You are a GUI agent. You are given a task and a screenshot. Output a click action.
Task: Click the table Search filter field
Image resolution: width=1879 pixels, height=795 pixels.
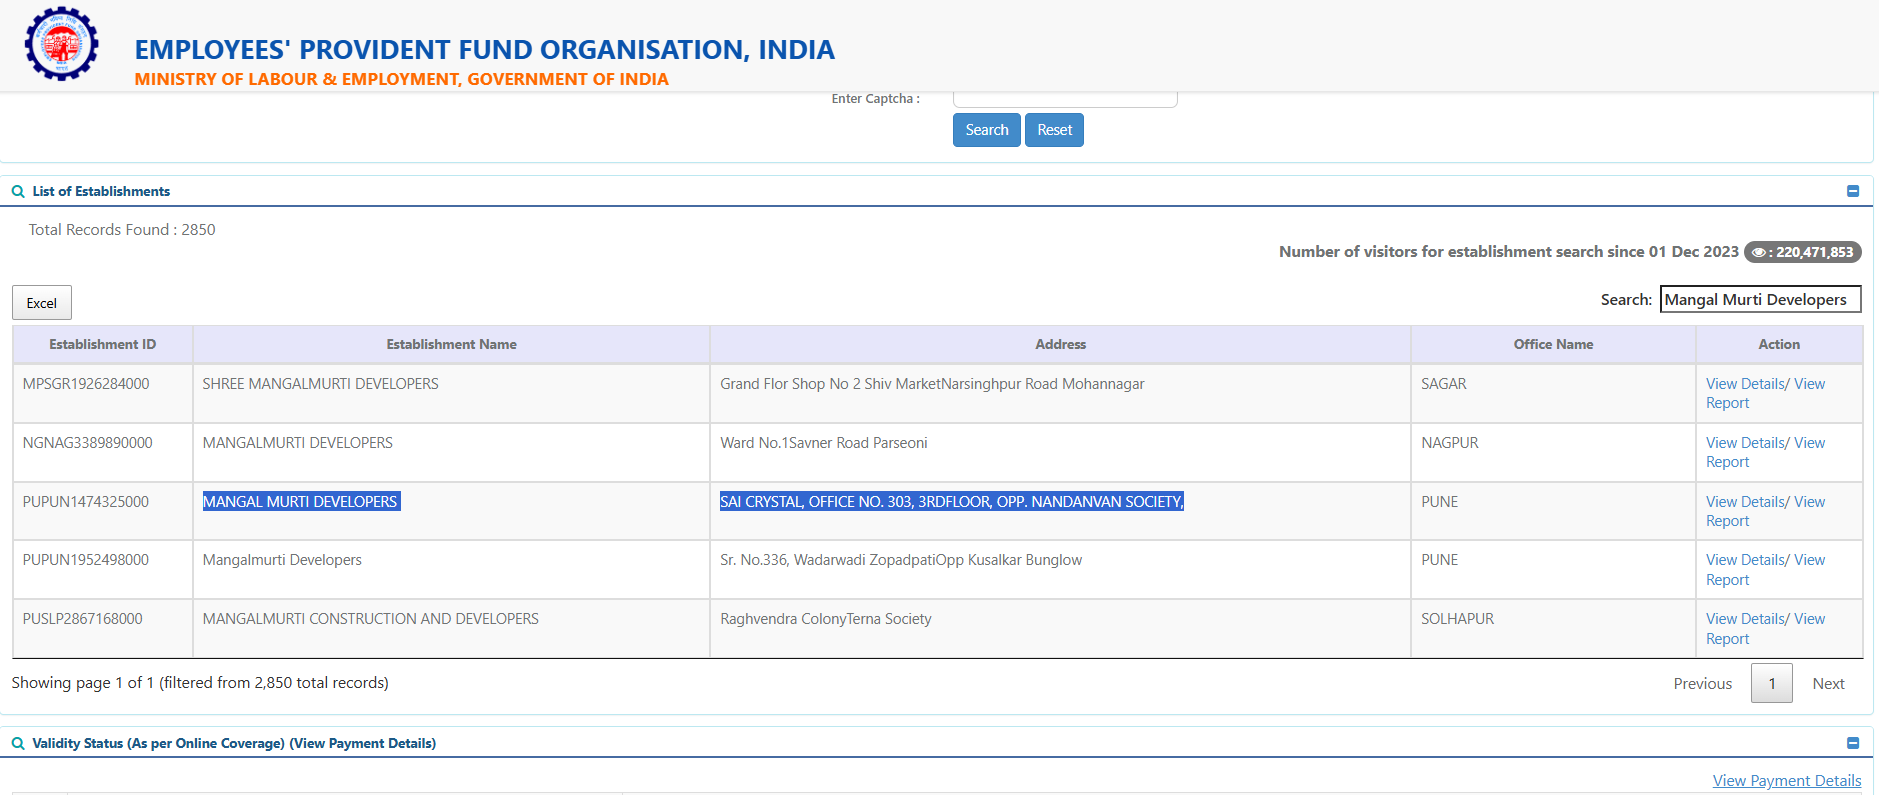pos(1760,300)
